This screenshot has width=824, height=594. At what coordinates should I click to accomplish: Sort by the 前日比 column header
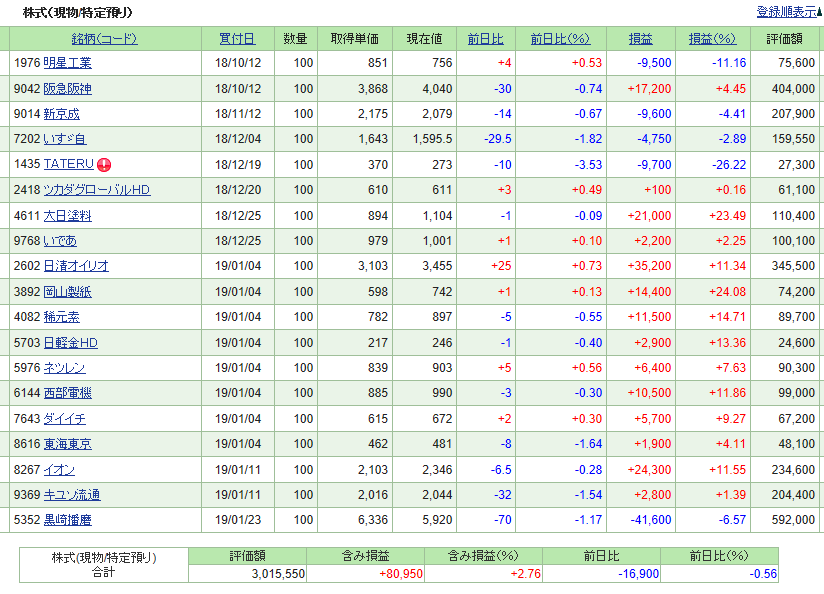click(485, 39)
